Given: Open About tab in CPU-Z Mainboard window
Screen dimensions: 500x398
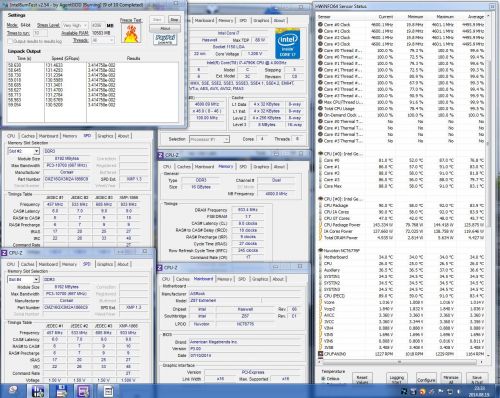Looking at the screenshot, I should [278, 279].
